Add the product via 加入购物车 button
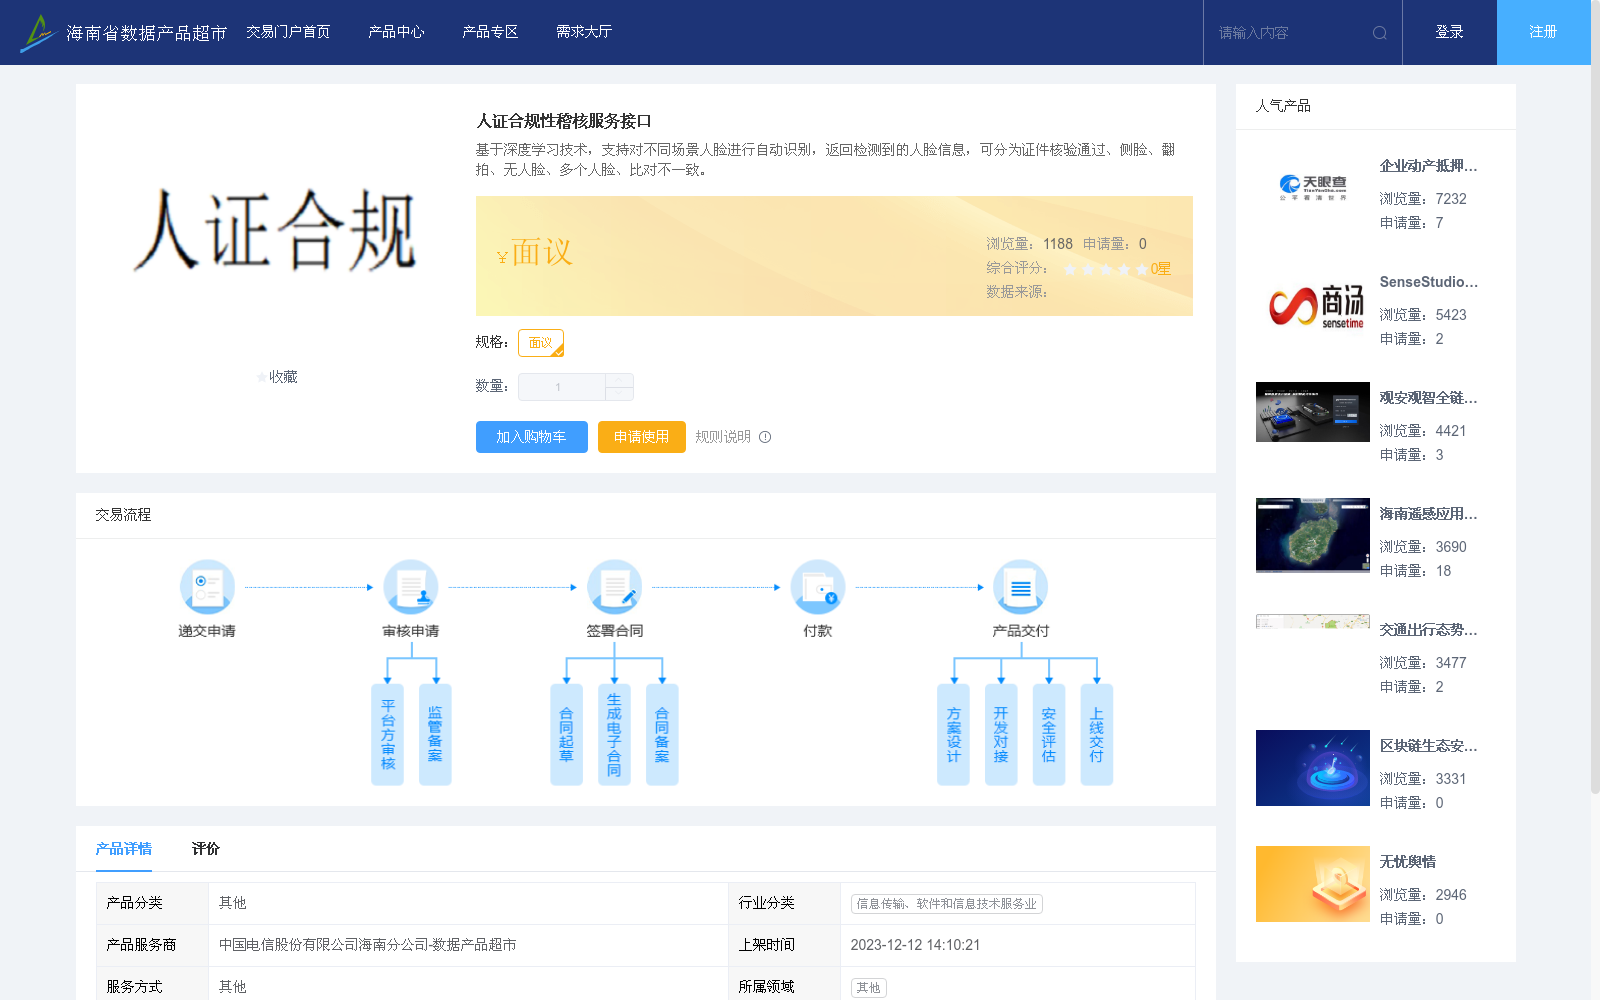 [532, 437]
